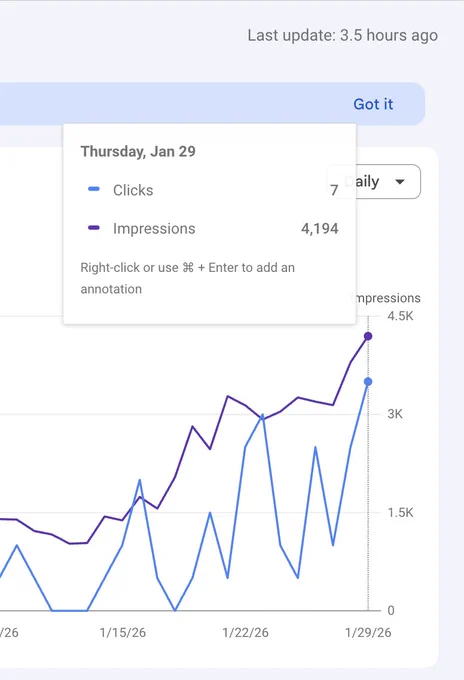Viewport: 464px width, 680px height.
Task: Click the 1/22/26 date label on axis
Action: [x=245, y=632]
